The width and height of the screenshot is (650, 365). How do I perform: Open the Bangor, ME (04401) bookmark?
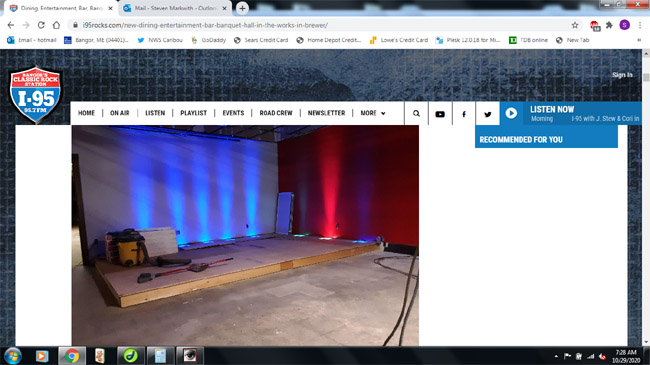pyautogui.click(x=96, y=40)
